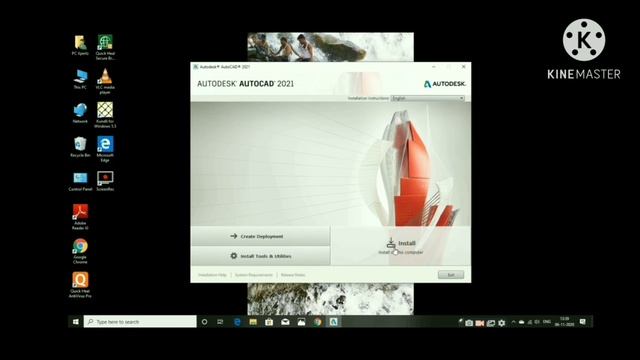
Task: Select Create Deployment option
Action: [x=260, y=236]
